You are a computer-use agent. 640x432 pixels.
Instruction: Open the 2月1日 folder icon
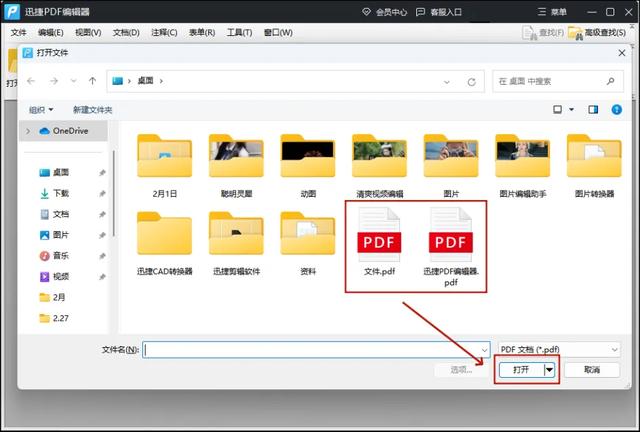164,156
